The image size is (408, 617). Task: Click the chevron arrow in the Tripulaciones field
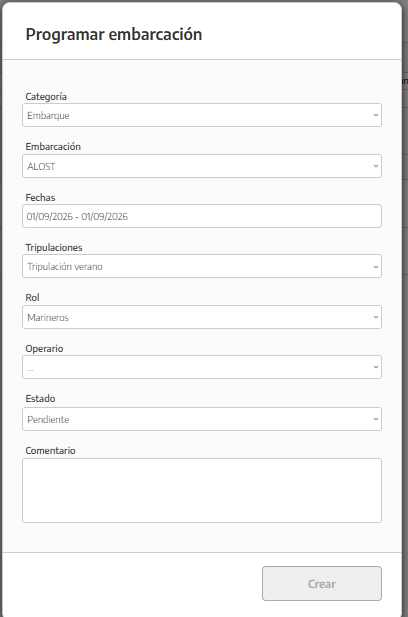coord(375,266)
